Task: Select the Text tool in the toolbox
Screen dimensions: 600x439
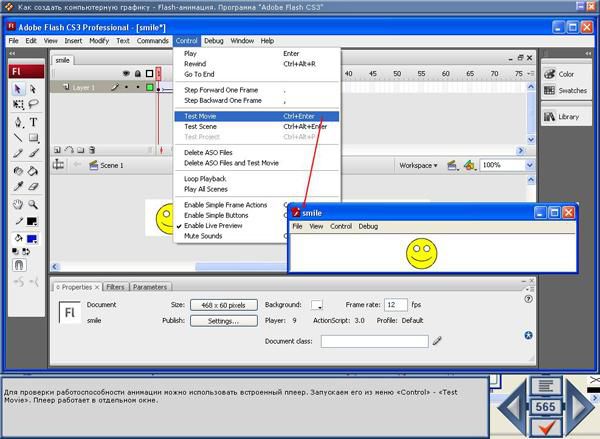Action: (34, 121)
